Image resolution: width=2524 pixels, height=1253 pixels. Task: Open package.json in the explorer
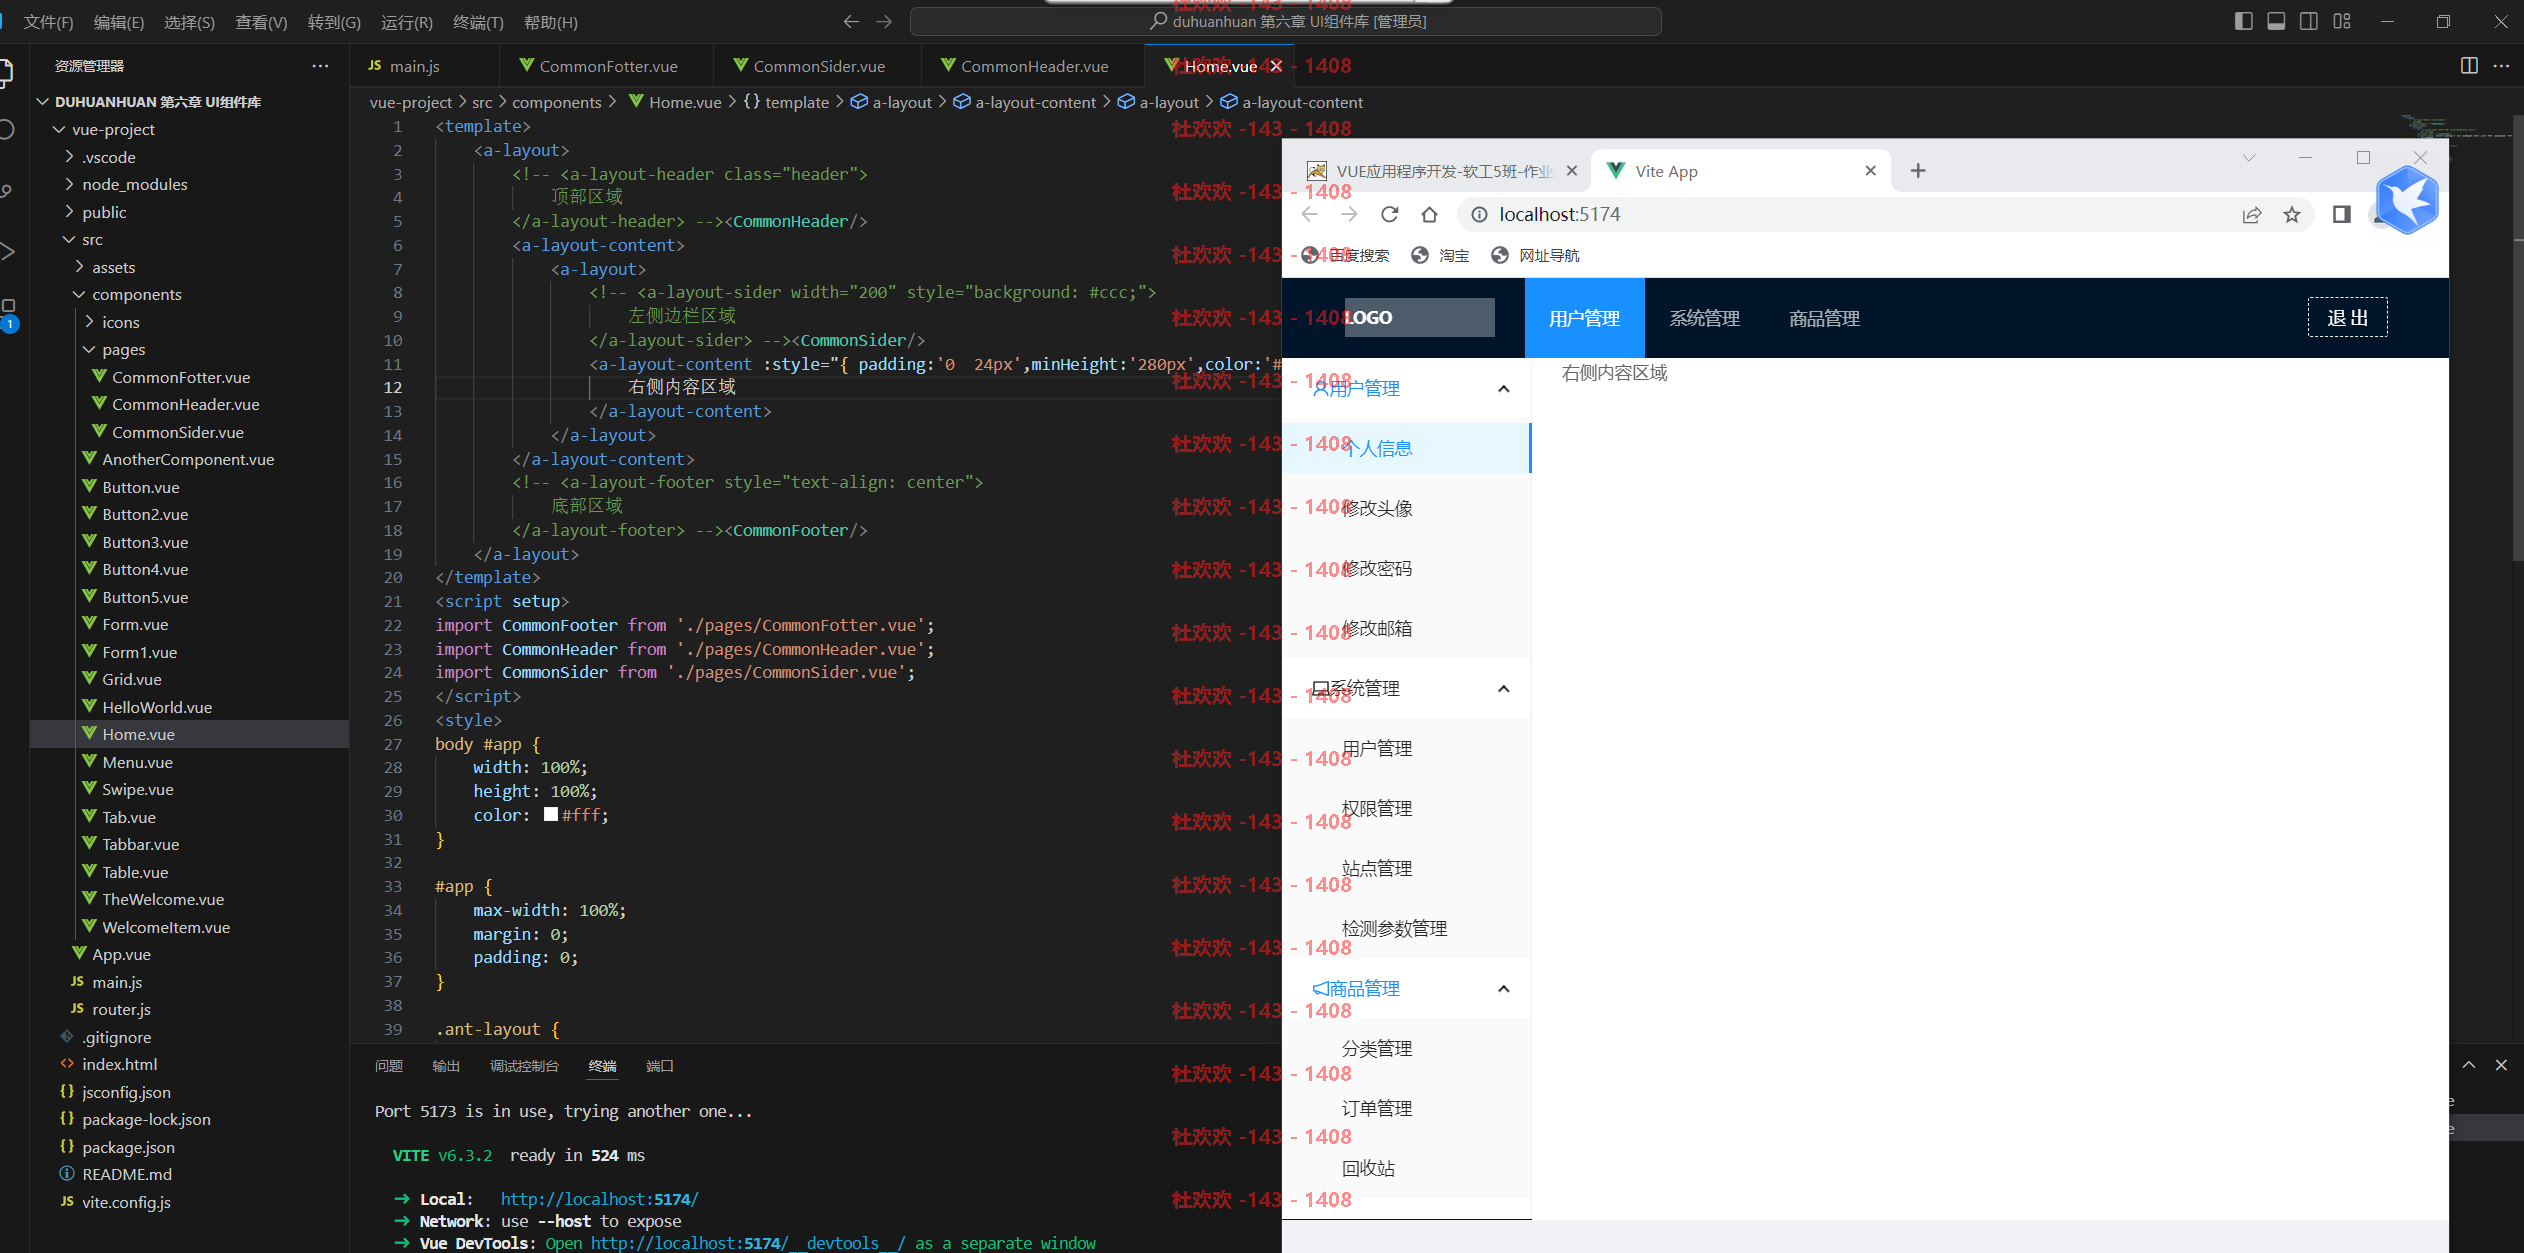(x=128, y=1147)
